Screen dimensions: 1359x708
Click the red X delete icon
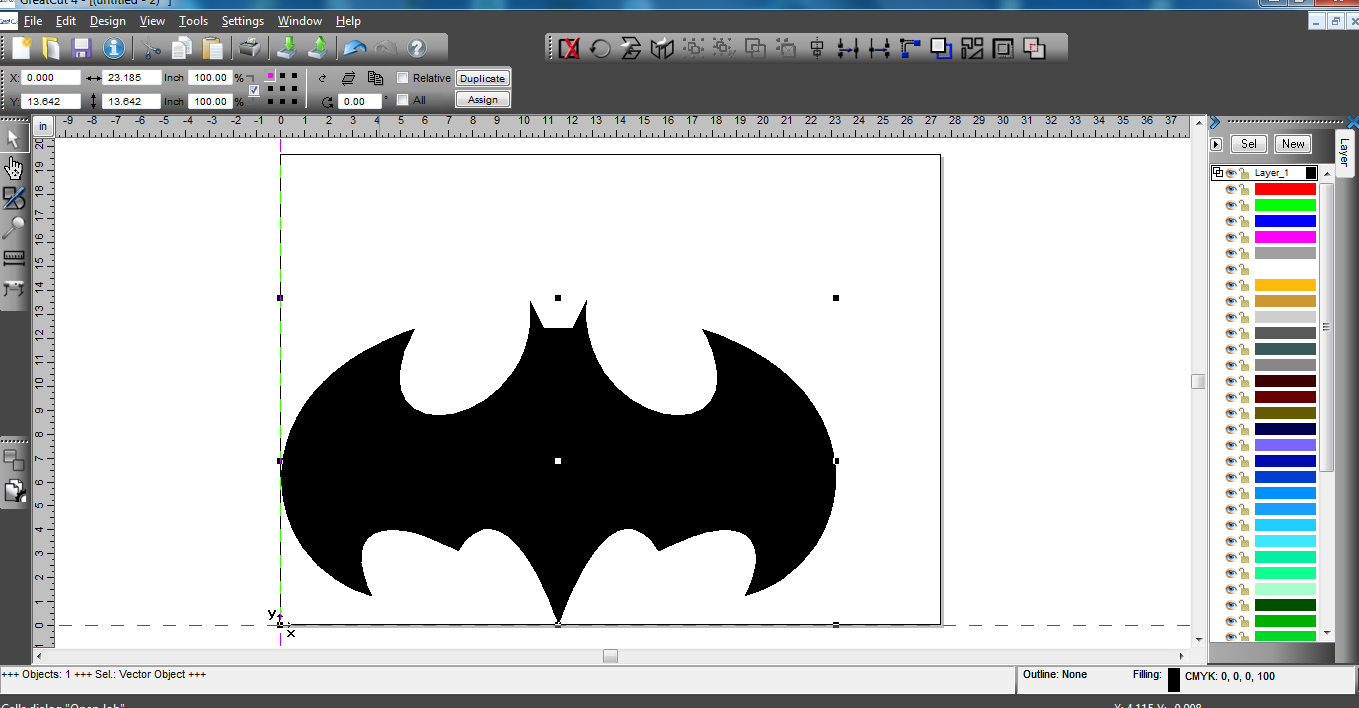[x=569, y=48]
